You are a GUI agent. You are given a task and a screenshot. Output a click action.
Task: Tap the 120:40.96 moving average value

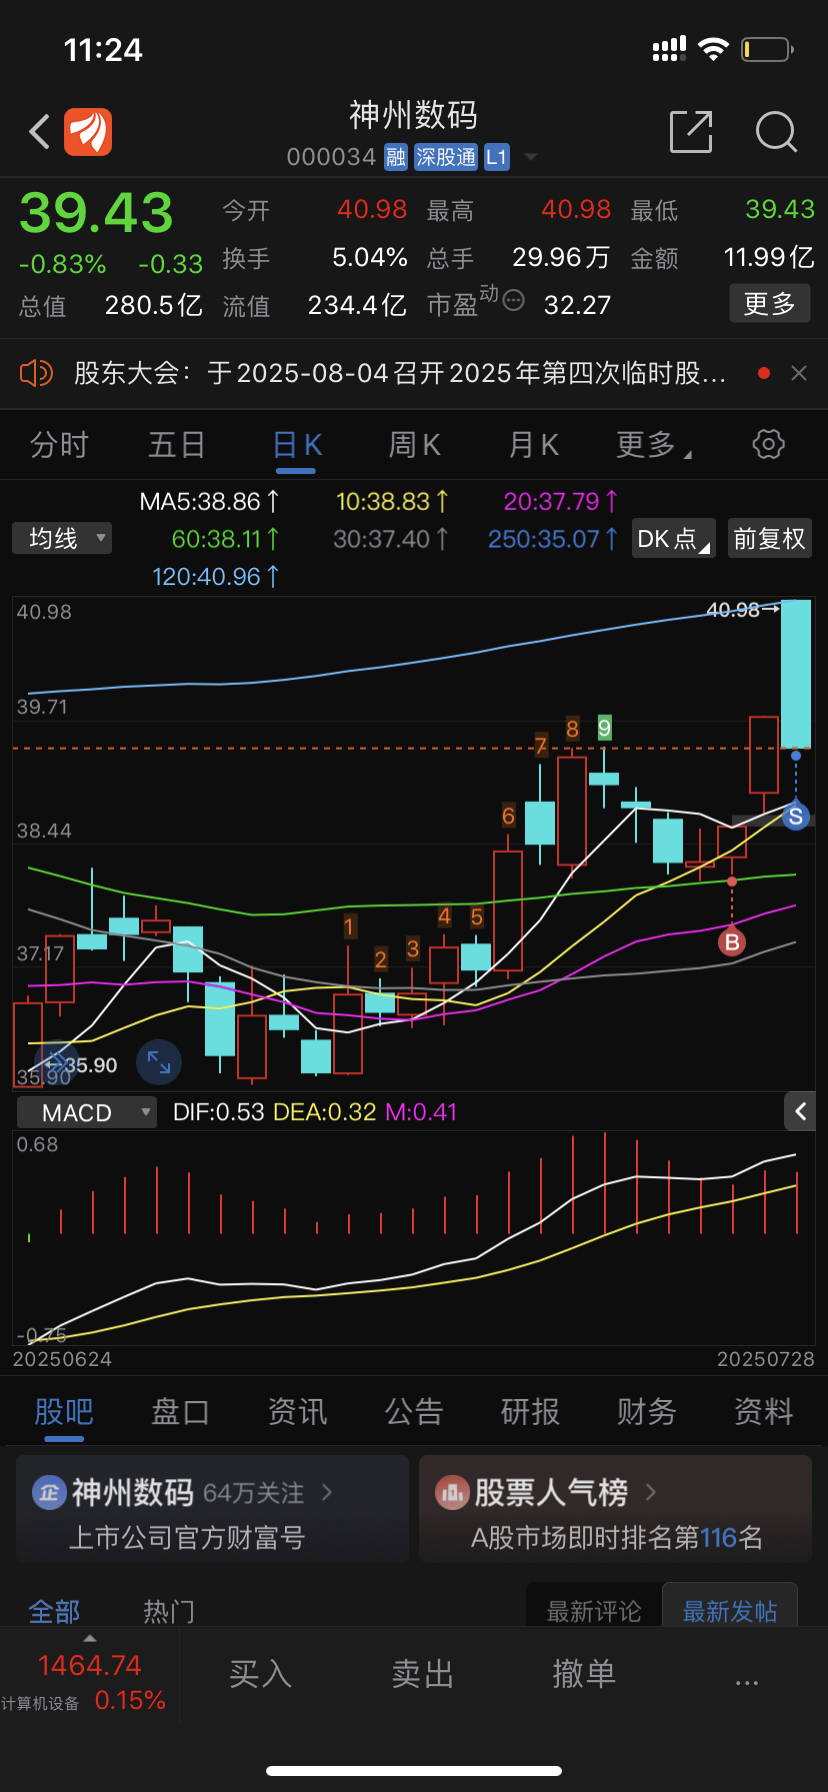[x=215, y=576]
